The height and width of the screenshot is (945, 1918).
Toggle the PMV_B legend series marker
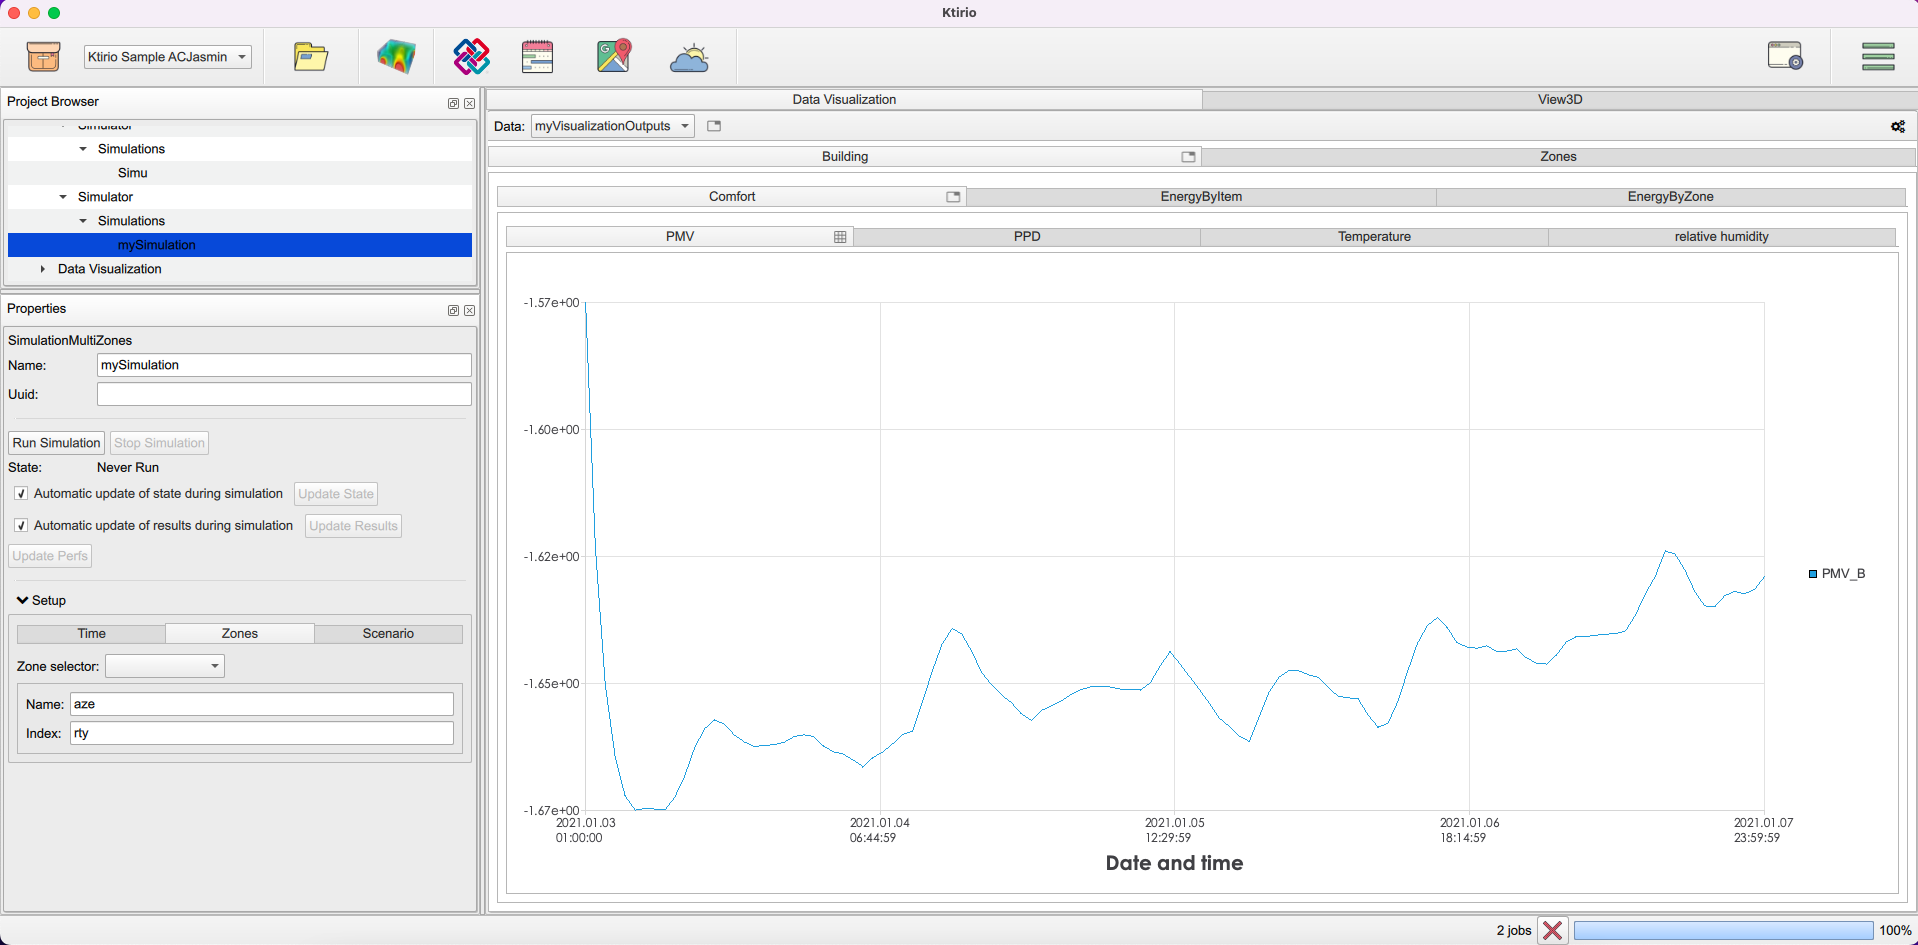(x=1813, y=574)
